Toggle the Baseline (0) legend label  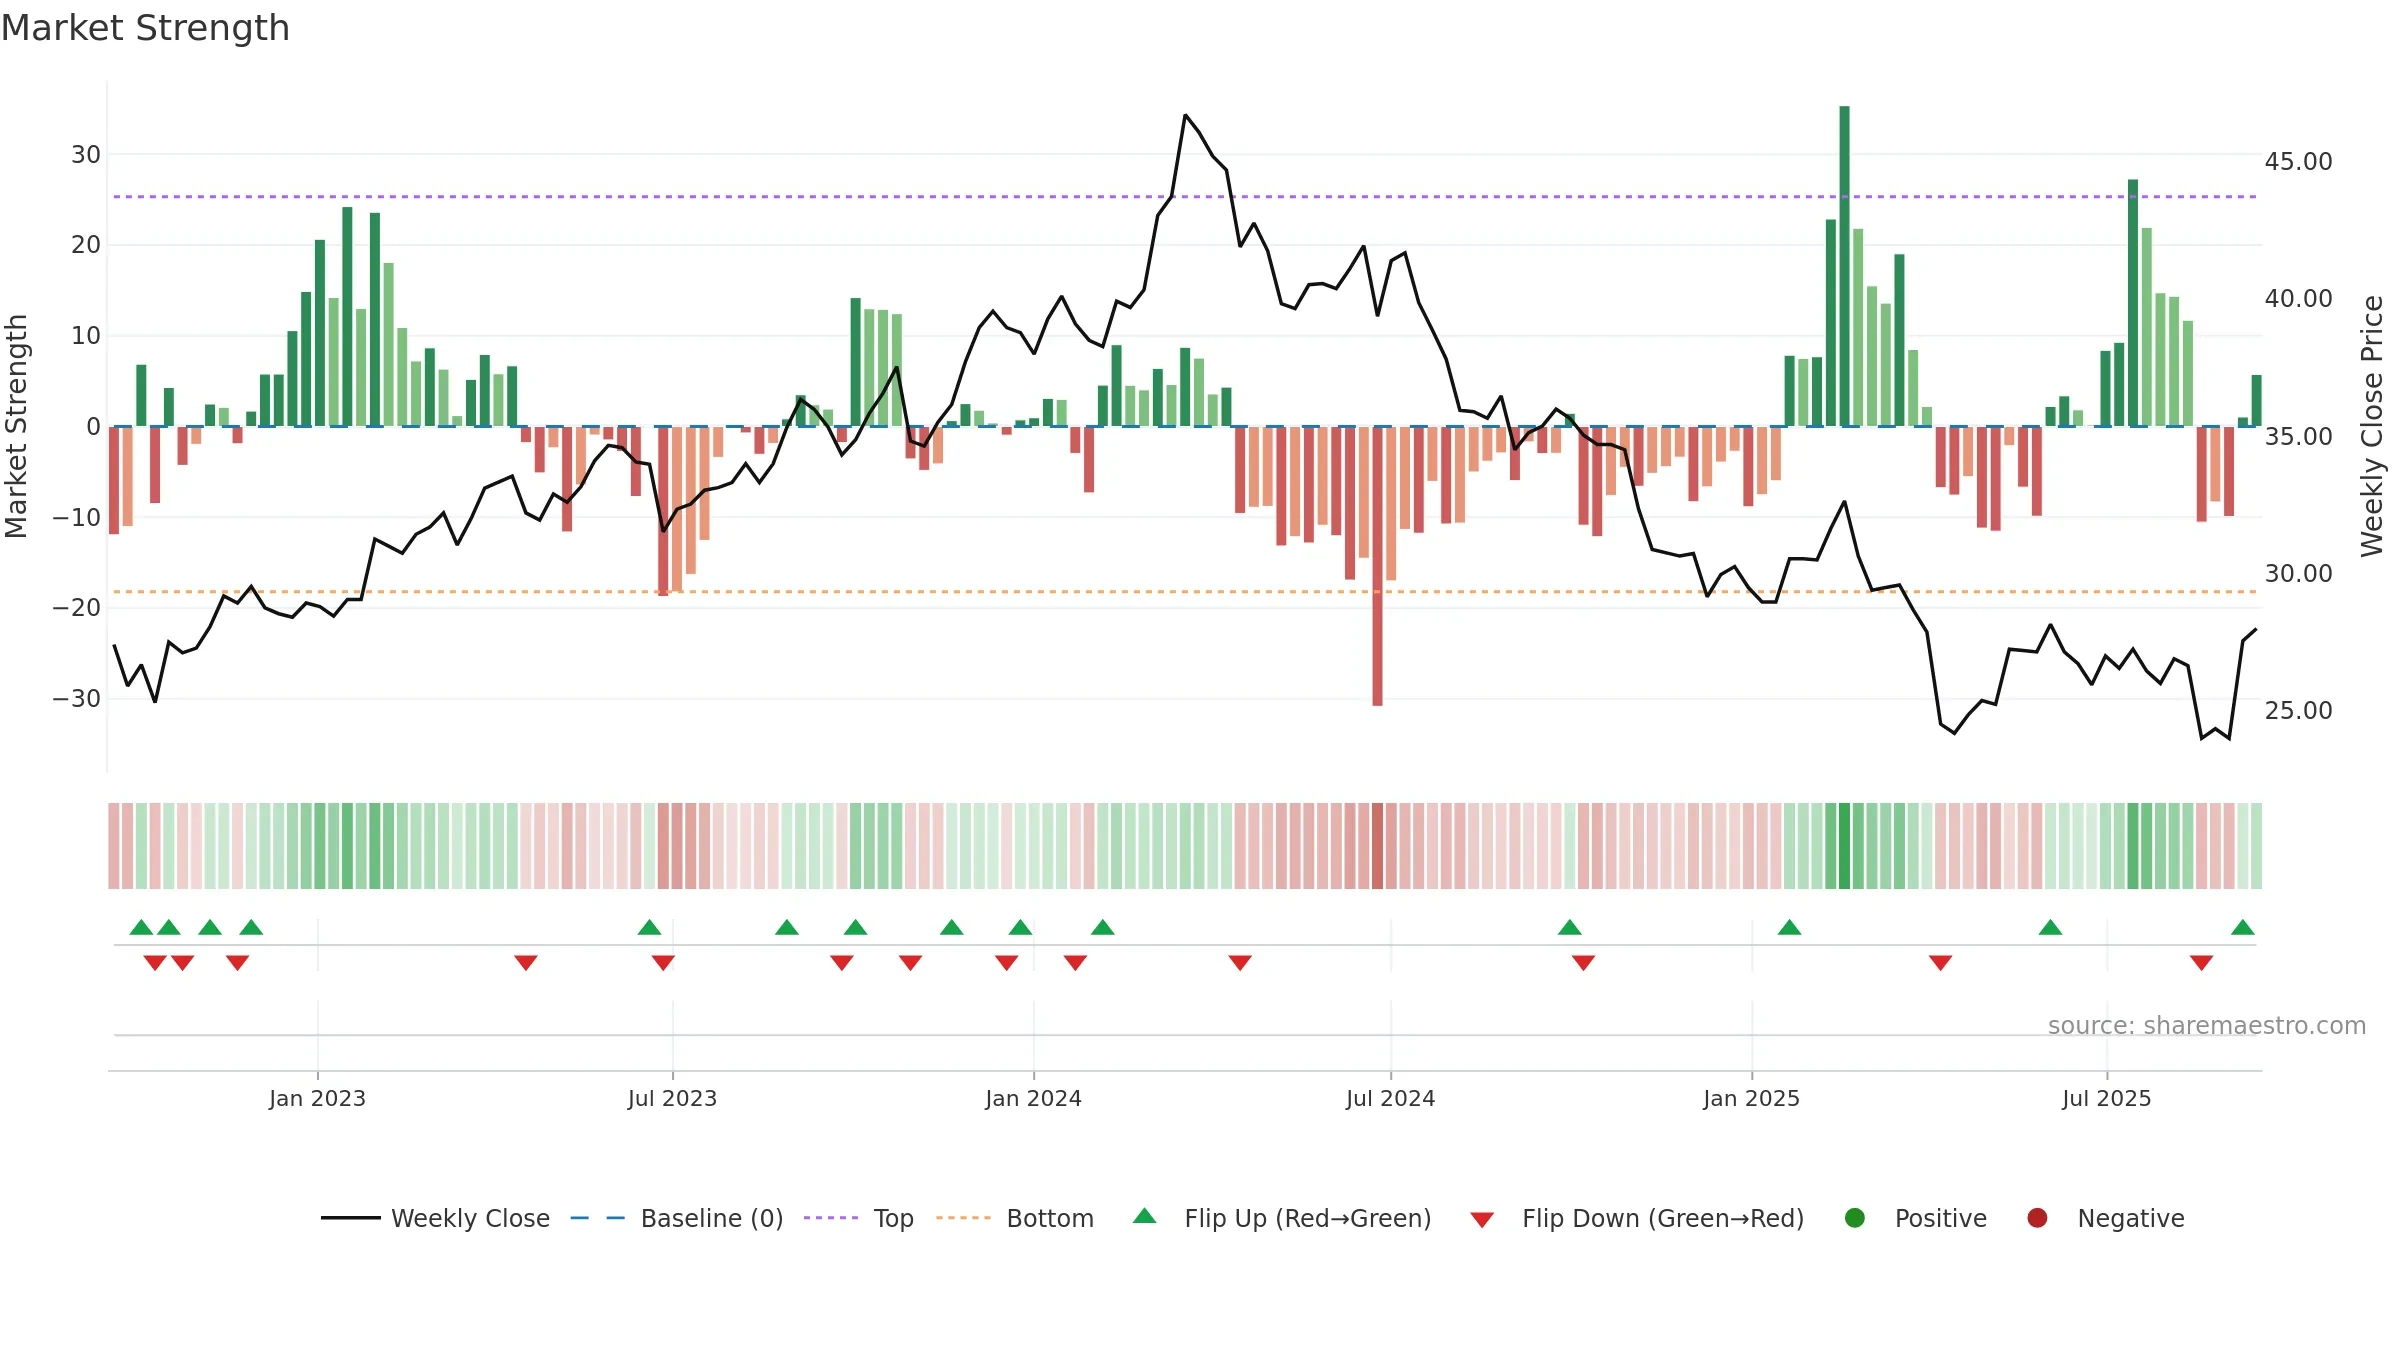click(712, 1219)
